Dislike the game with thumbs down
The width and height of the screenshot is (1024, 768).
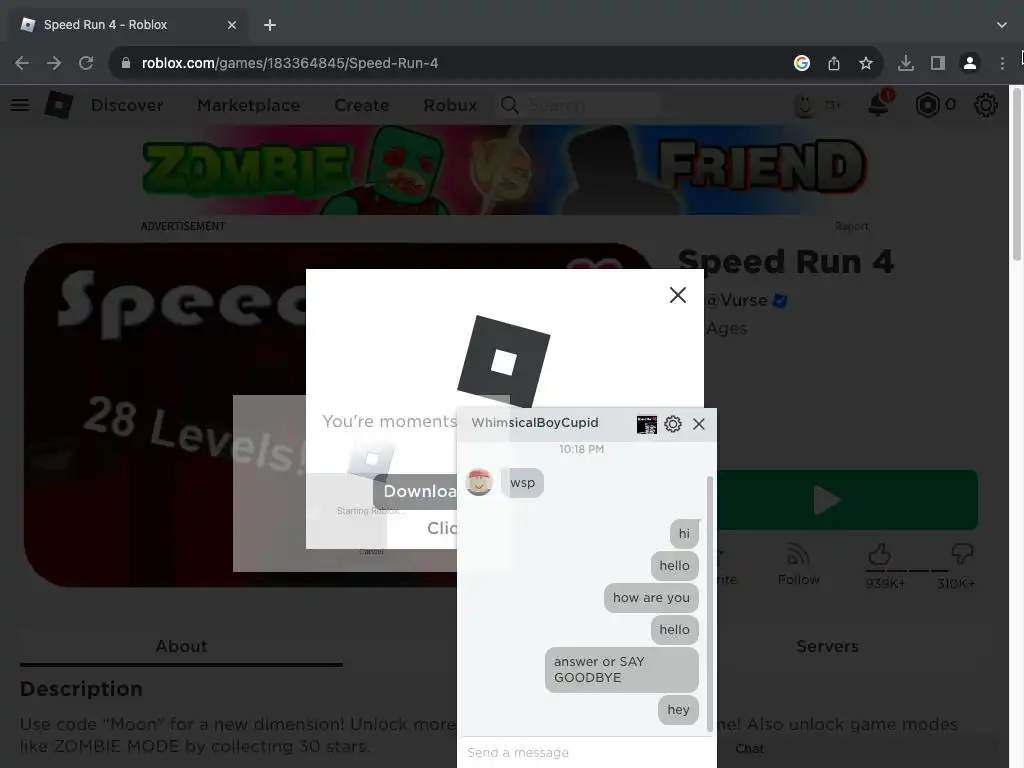coord(962,554)
